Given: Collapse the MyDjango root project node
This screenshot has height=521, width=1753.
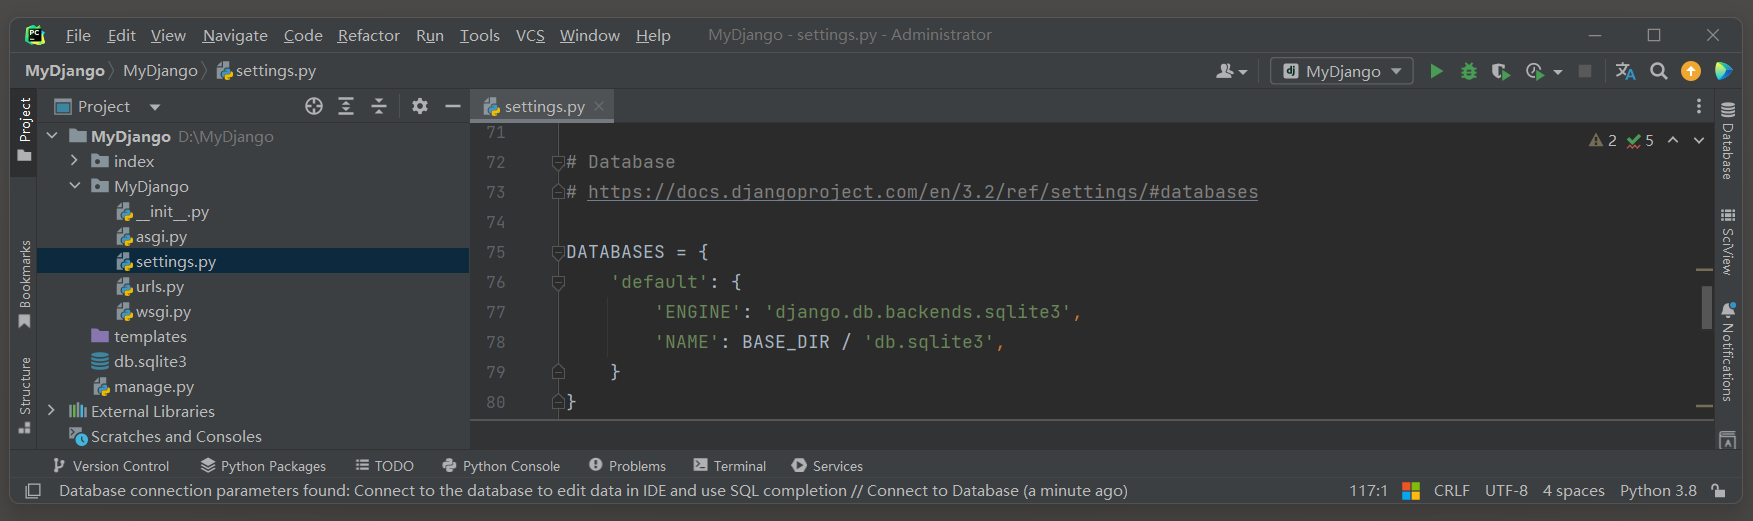Looking at the screenshot, I should click(52, 136).
